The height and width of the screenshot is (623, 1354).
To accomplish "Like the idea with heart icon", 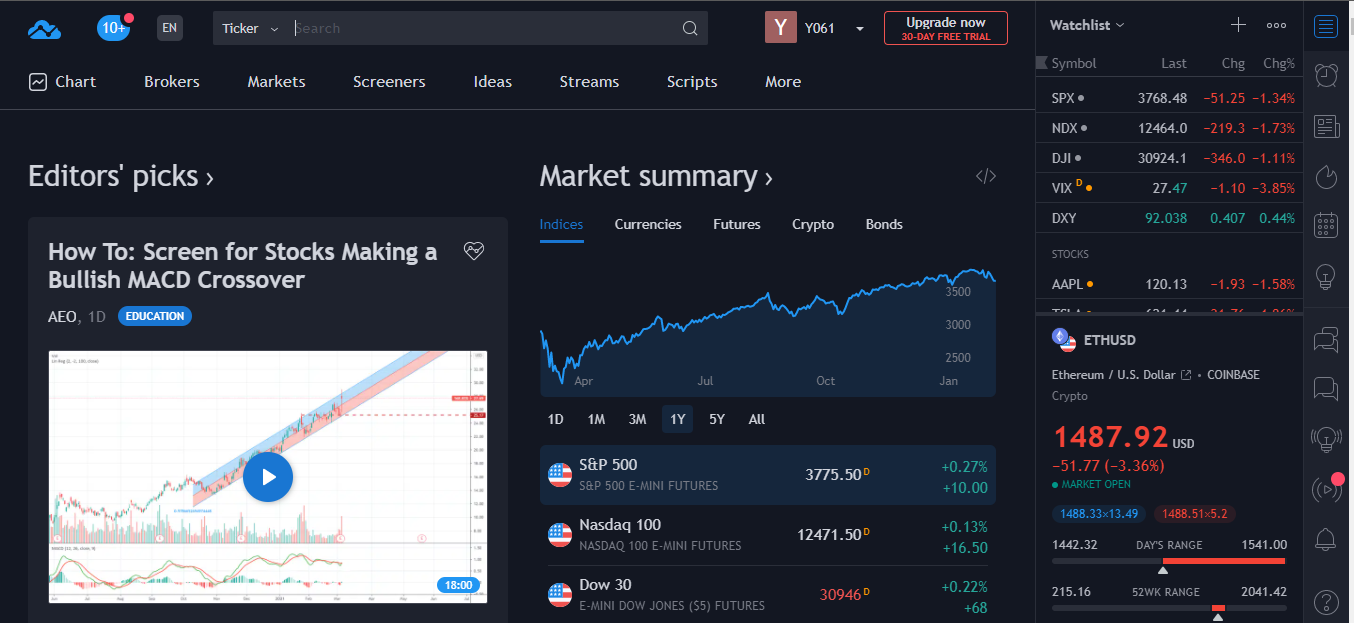I will click(x=474, y=251).
